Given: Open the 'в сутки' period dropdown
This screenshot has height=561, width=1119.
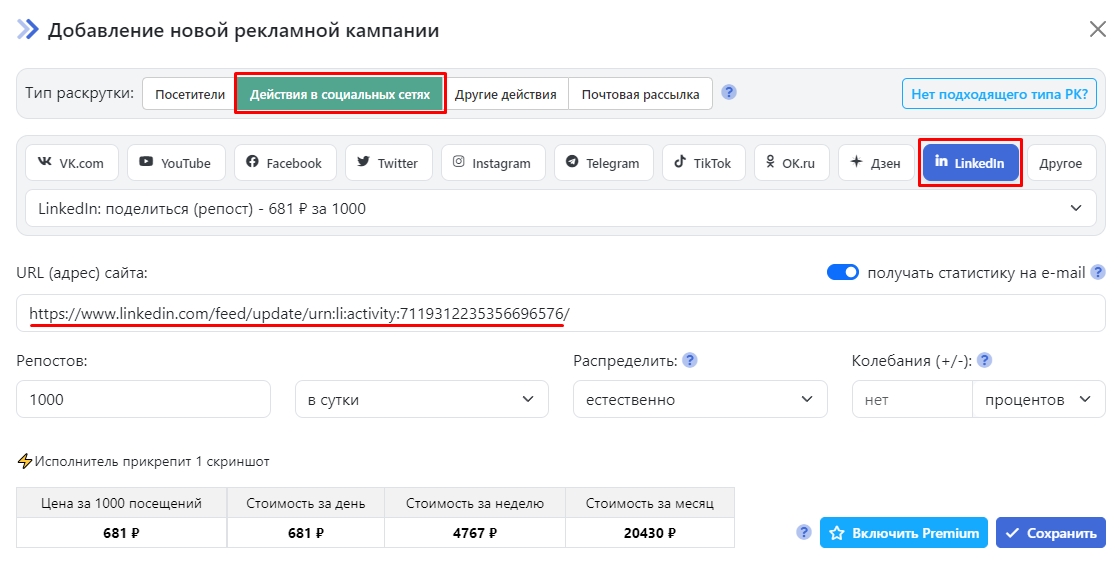Looking at the screenshot, I should [421, 399].
